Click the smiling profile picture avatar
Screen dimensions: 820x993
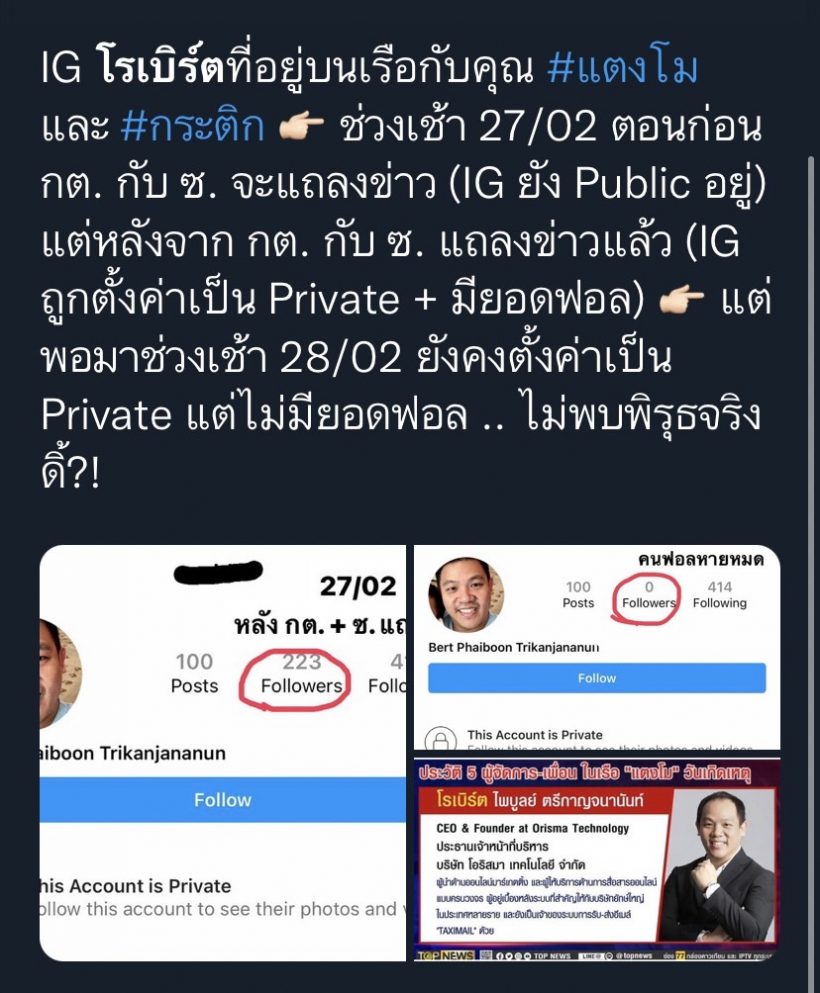(466, 594)
